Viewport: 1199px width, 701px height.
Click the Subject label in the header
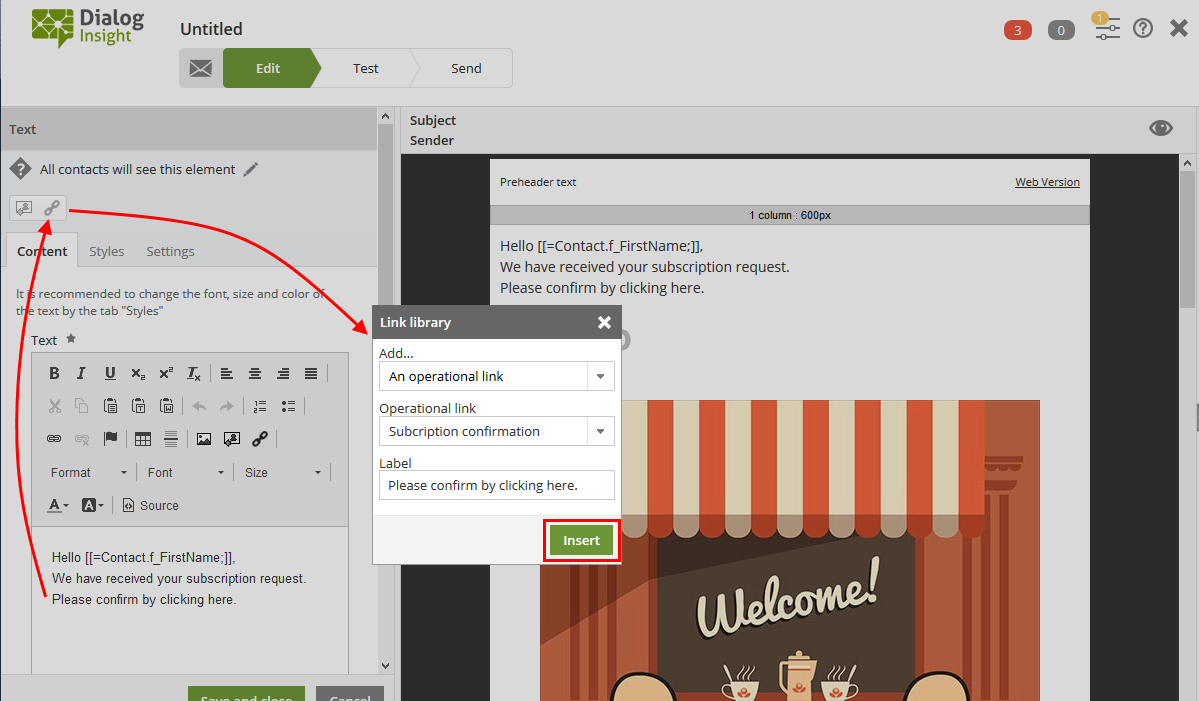433,120
